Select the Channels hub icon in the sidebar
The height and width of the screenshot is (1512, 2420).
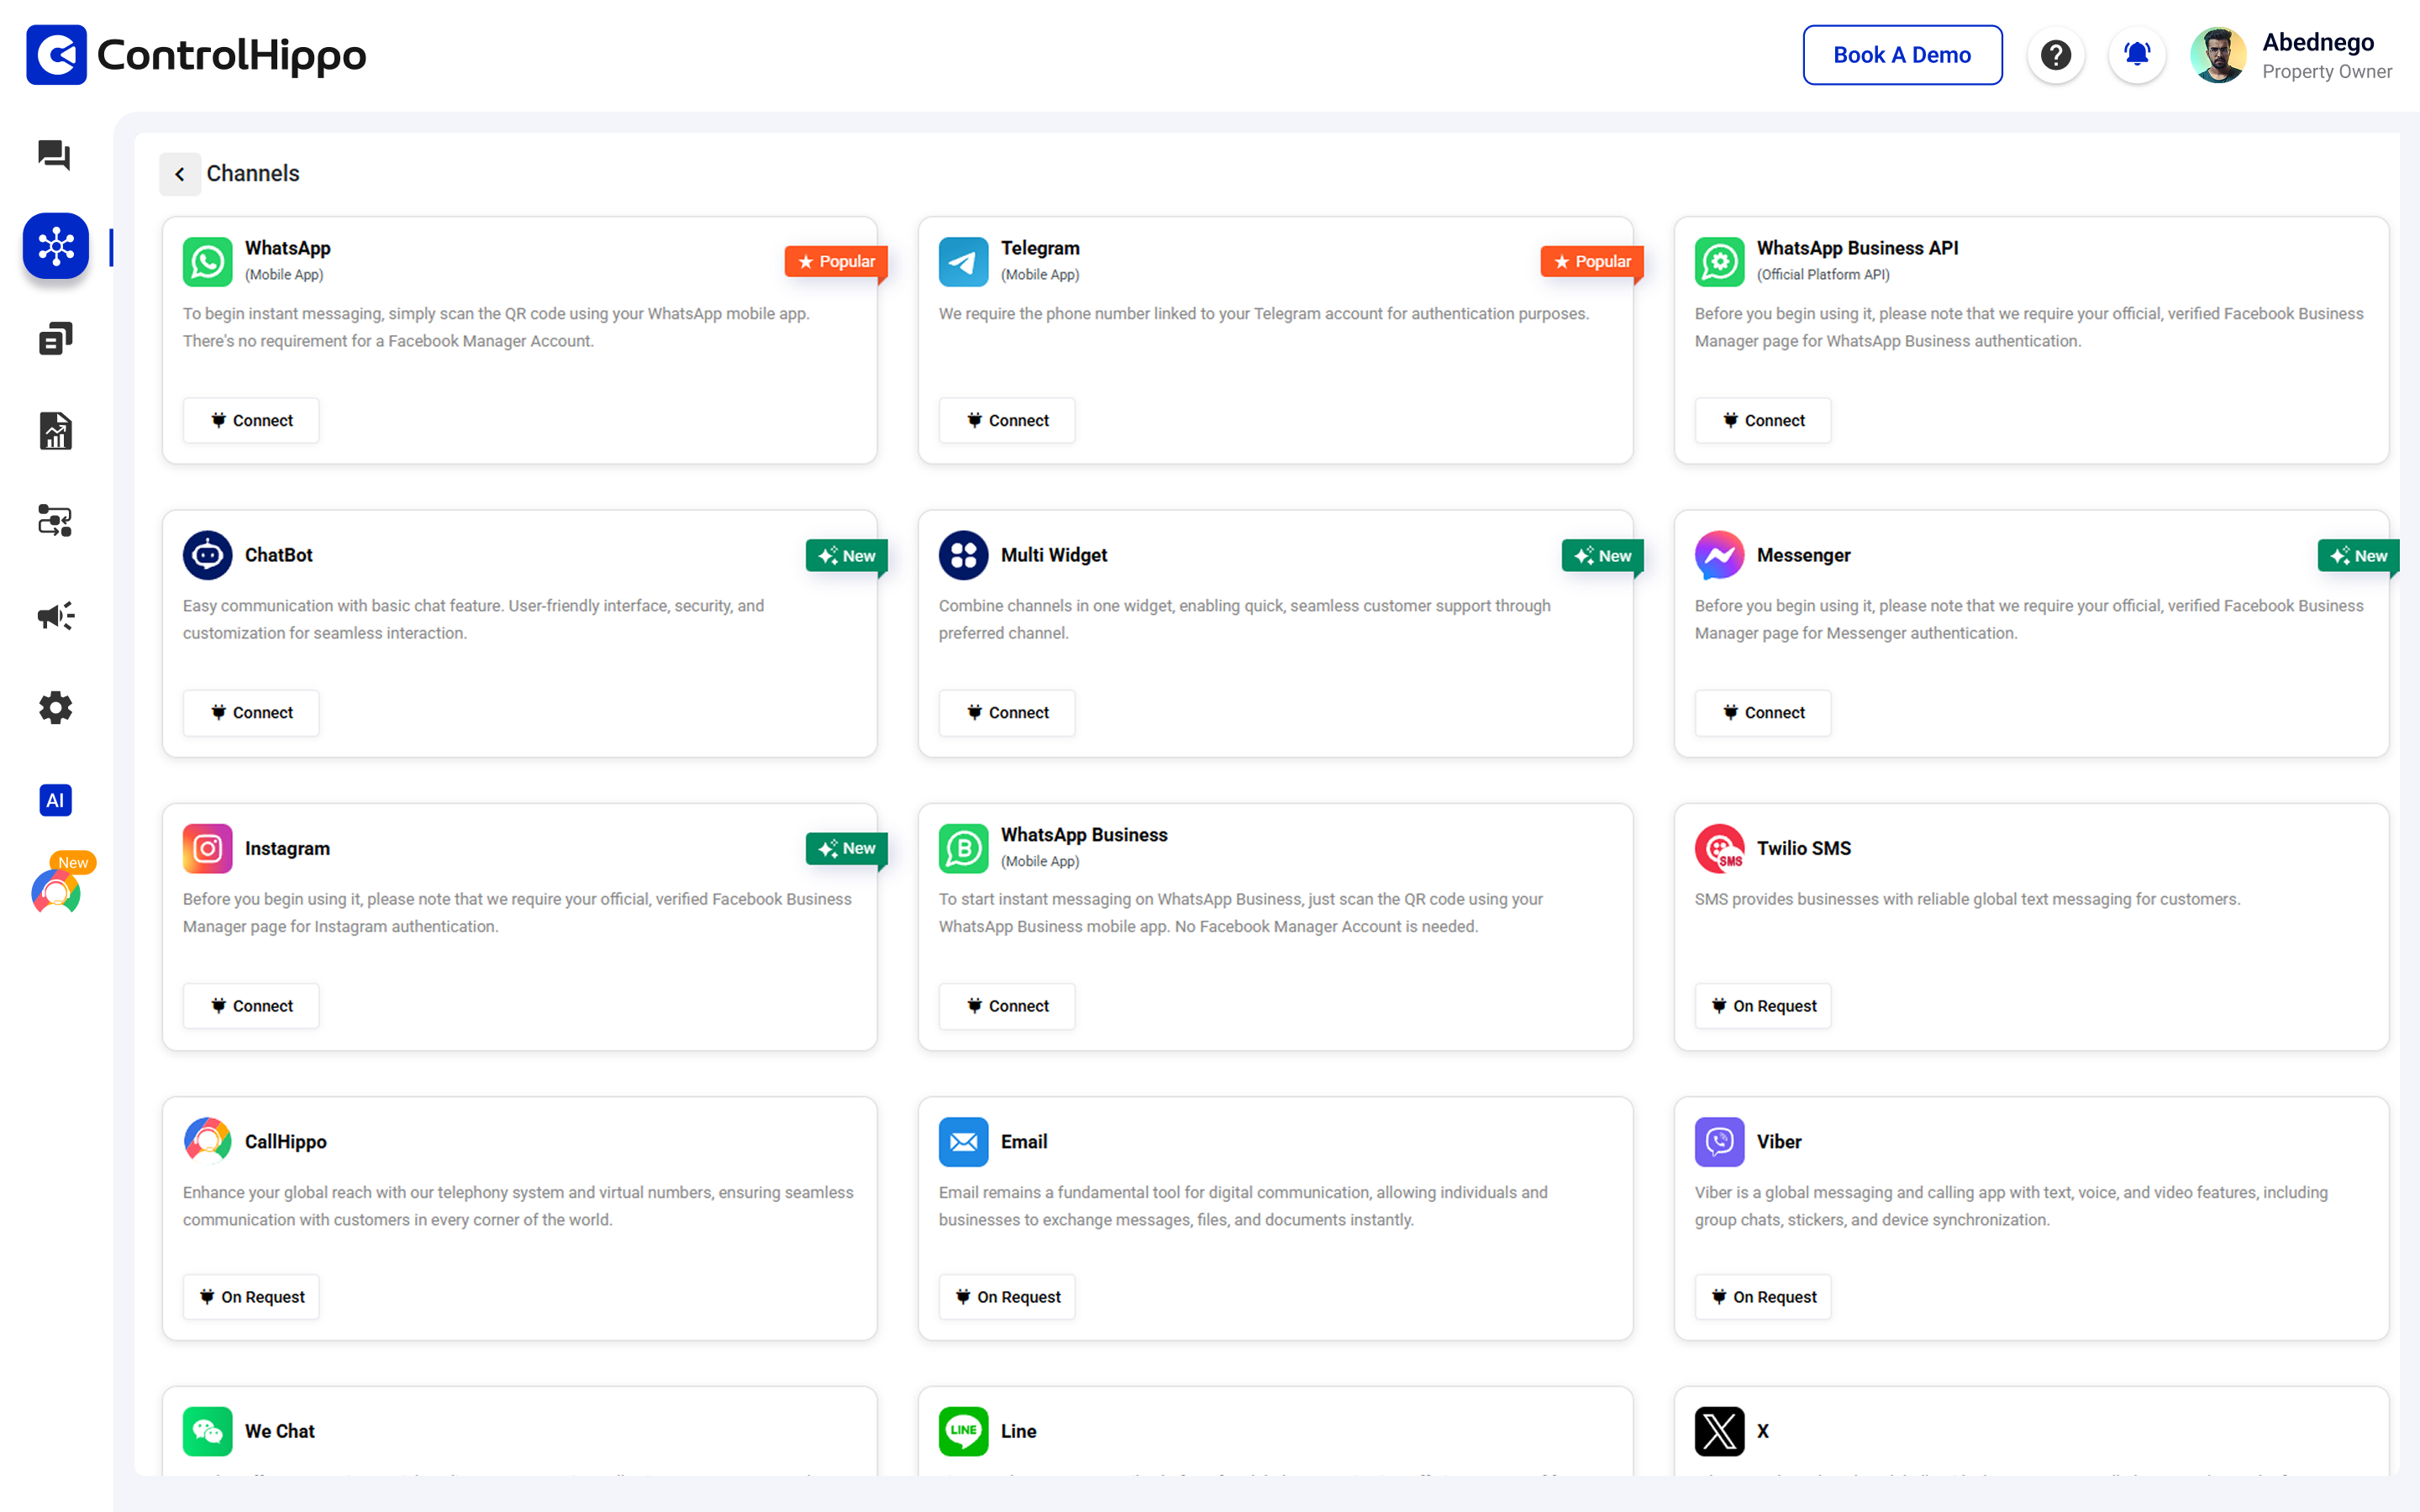[x=55, y=245]
